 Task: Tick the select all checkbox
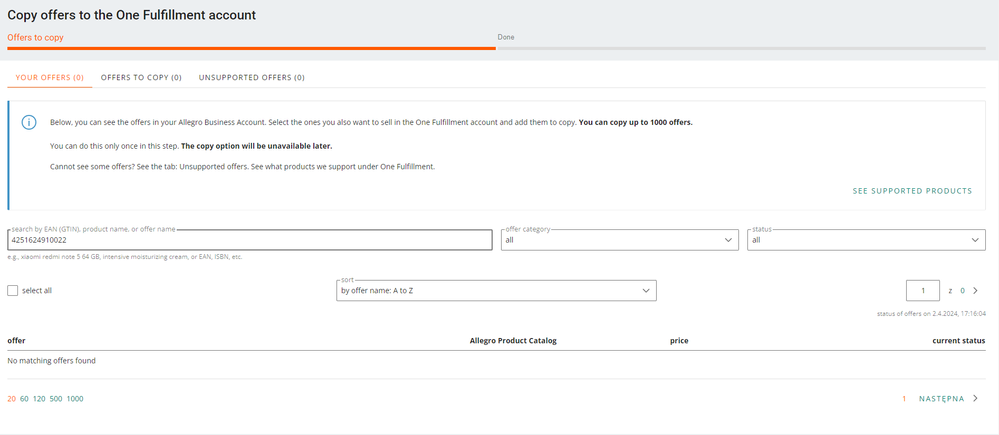pos(13,291)
